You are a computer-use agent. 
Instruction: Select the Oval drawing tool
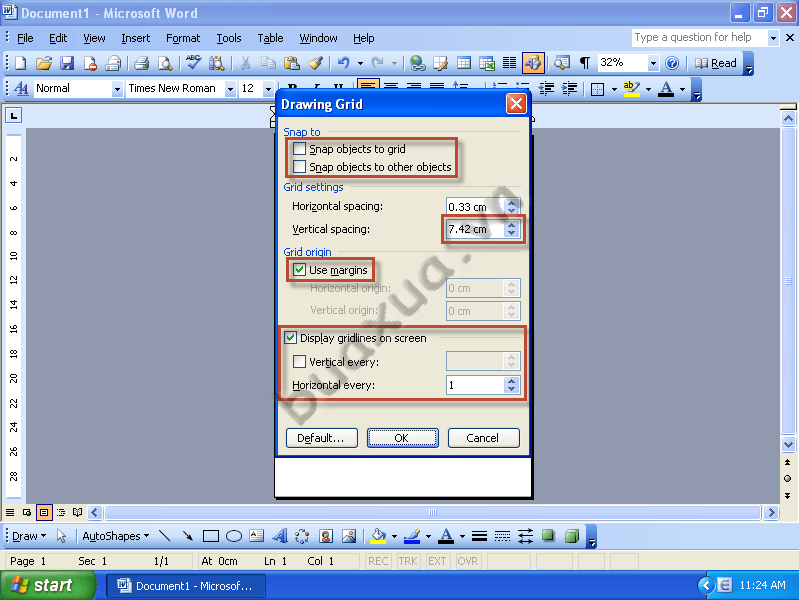(233, 536)
